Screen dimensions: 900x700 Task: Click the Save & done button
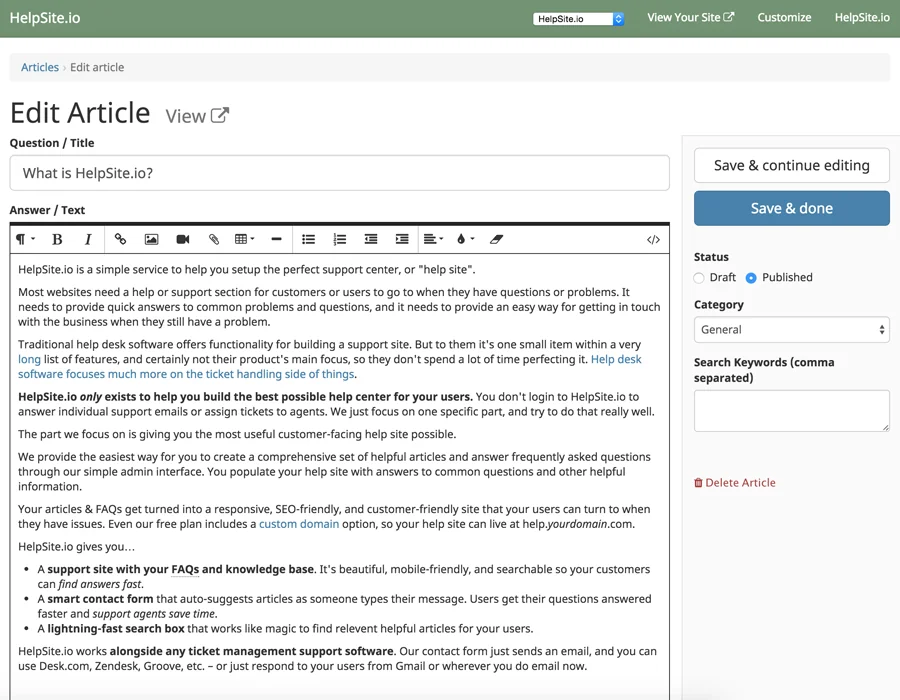tap(791, 209)
